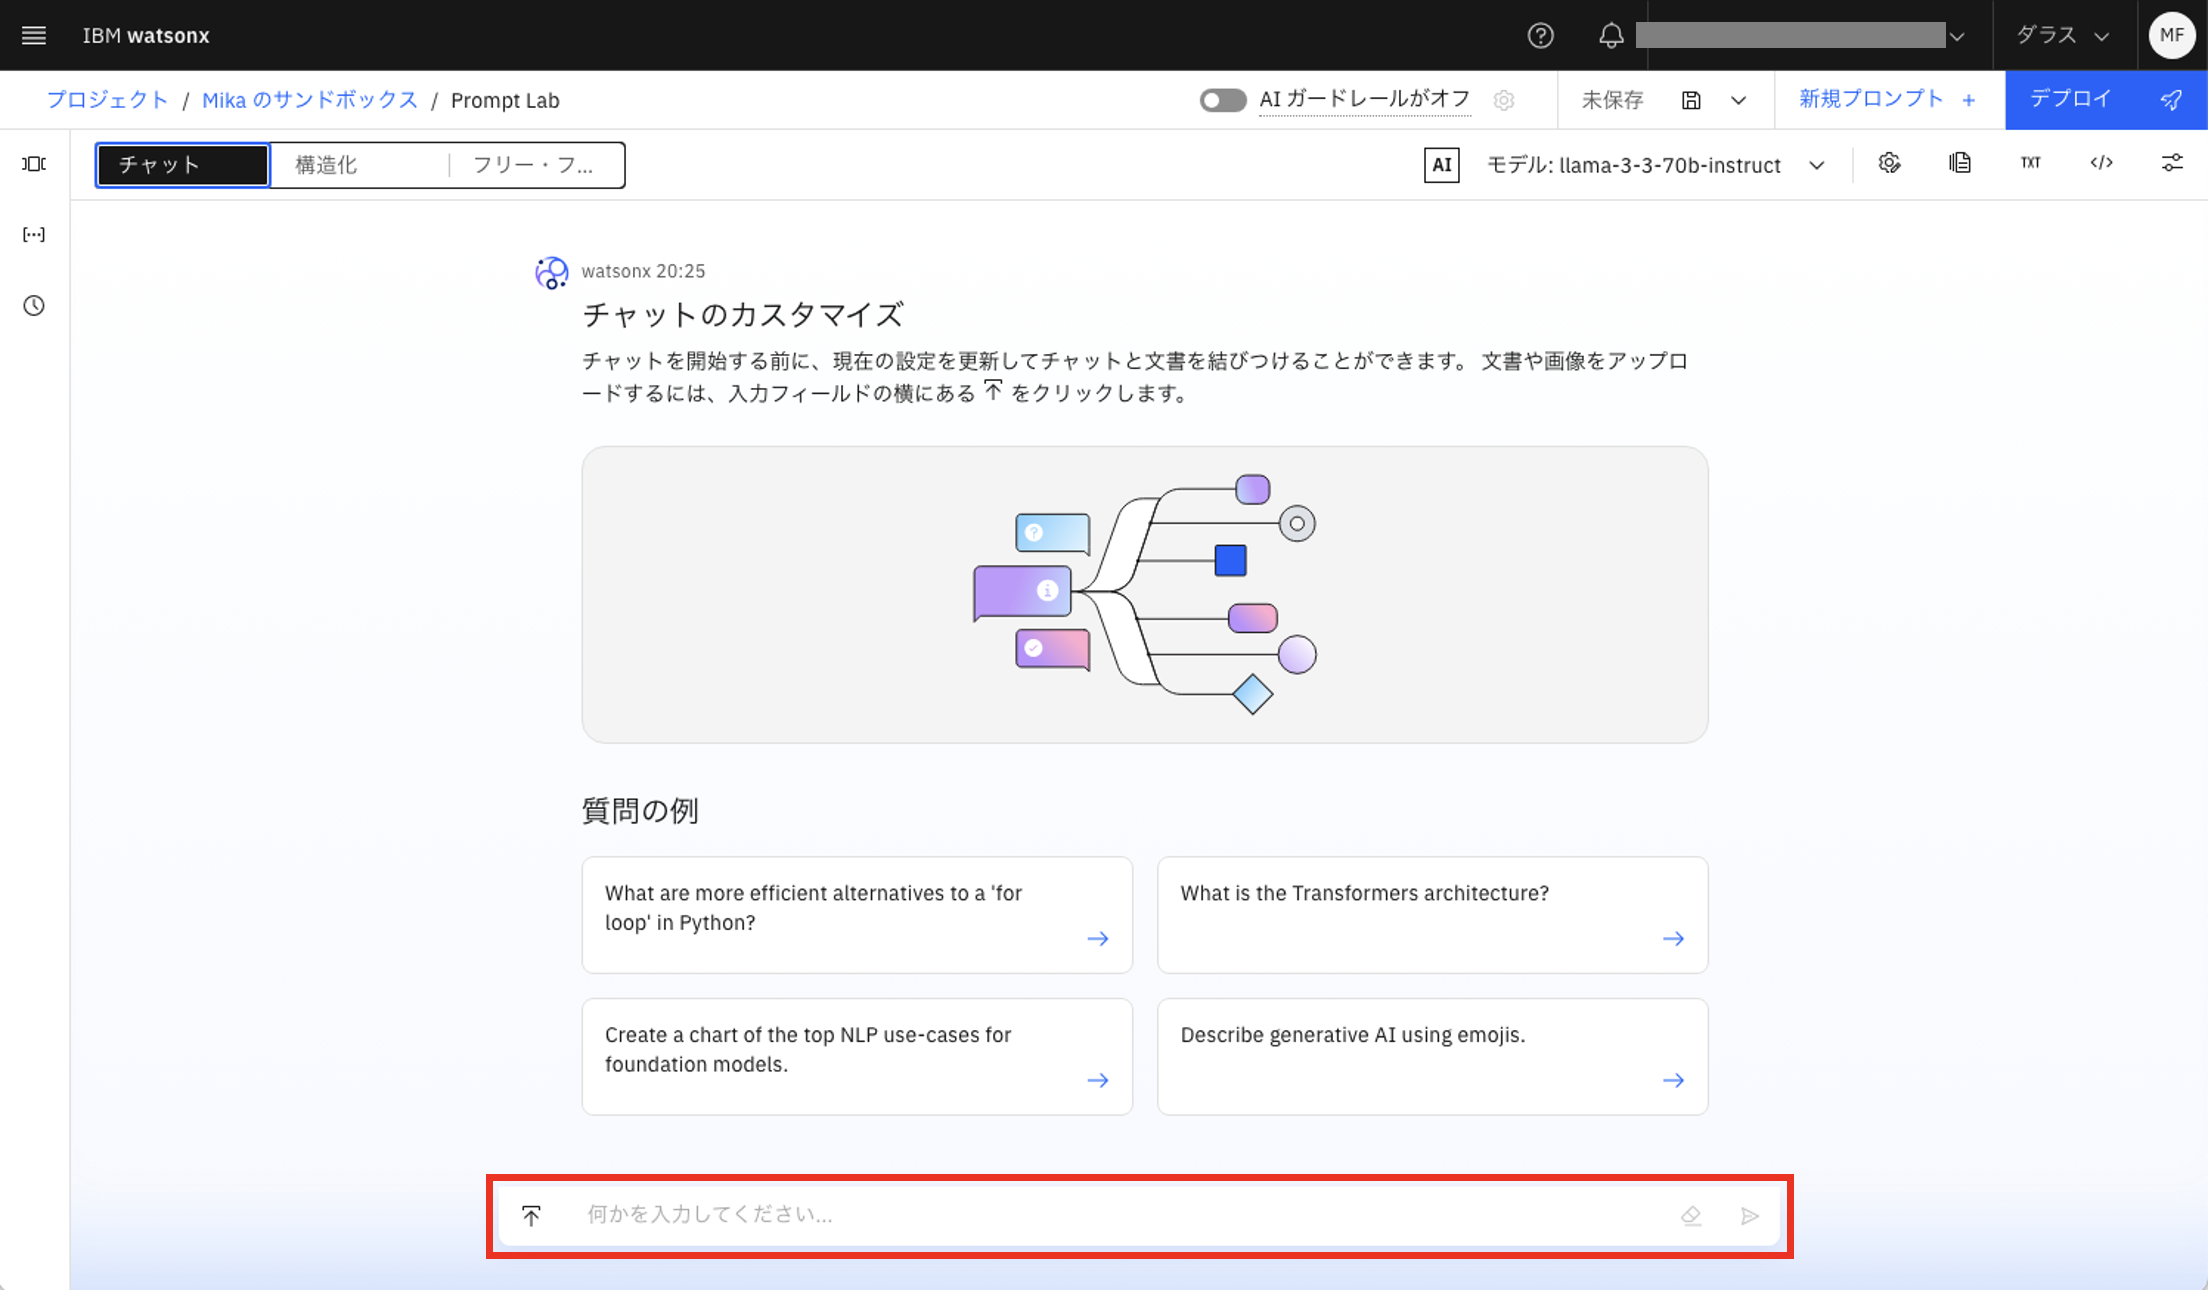
Task: Click the upload document arrow icon
Action: tap(531, 1215)
